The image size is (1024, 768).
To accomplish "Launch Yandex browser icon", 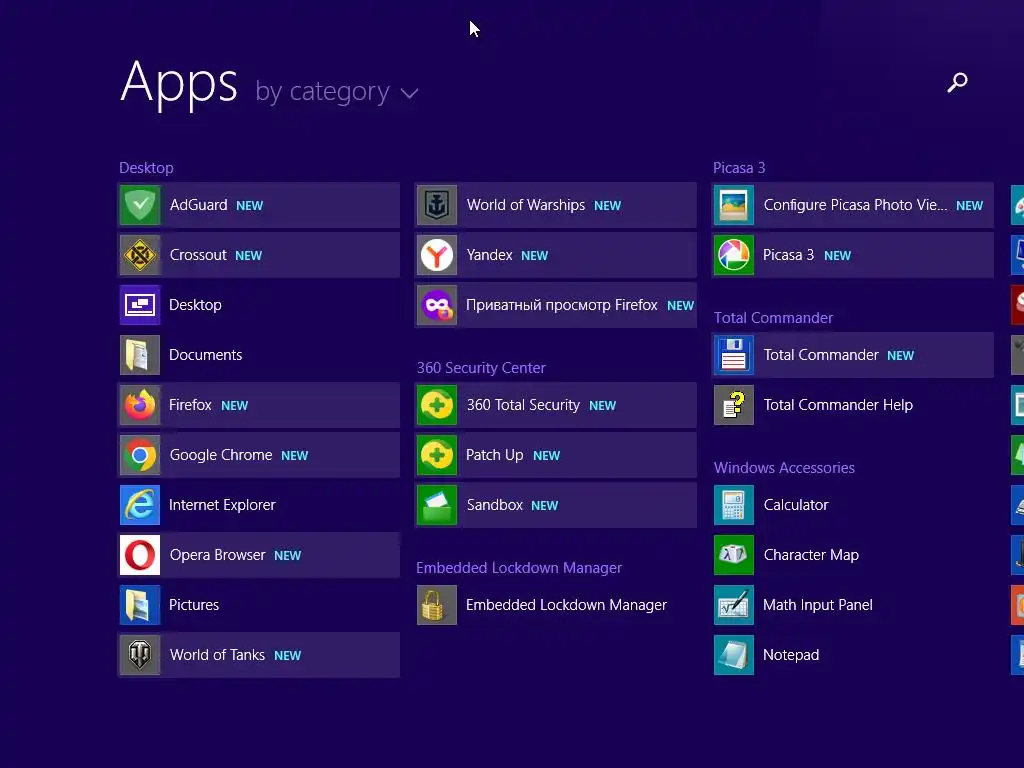I will click(x=437, y=255).
